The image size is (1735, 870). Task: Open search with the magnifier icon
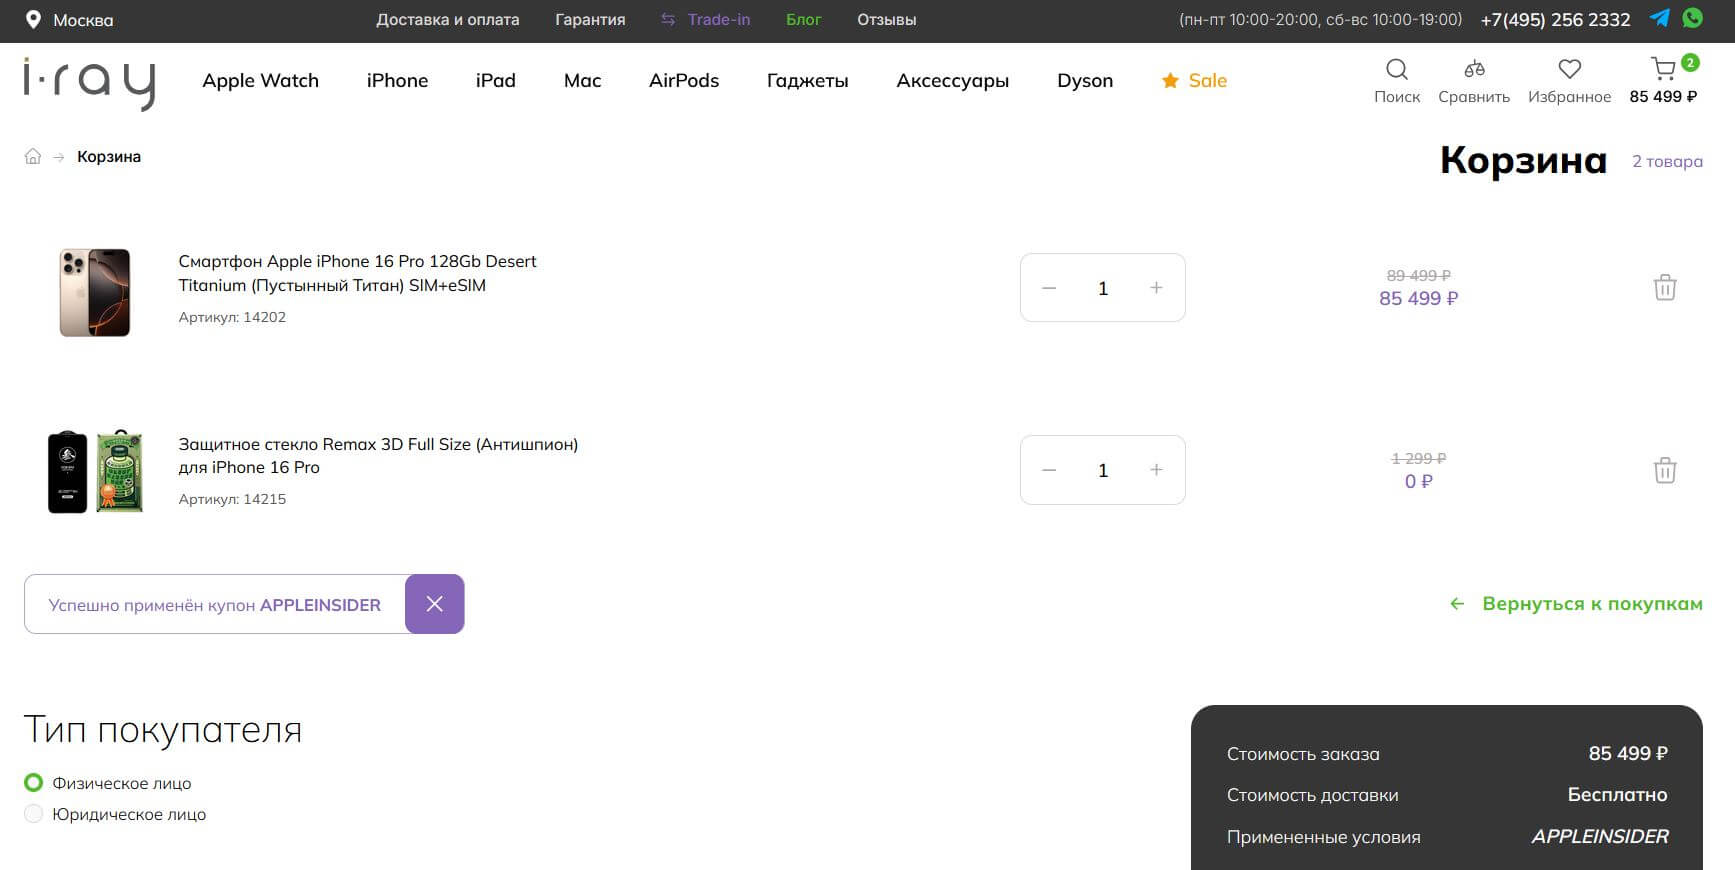tap(1397, 69)
